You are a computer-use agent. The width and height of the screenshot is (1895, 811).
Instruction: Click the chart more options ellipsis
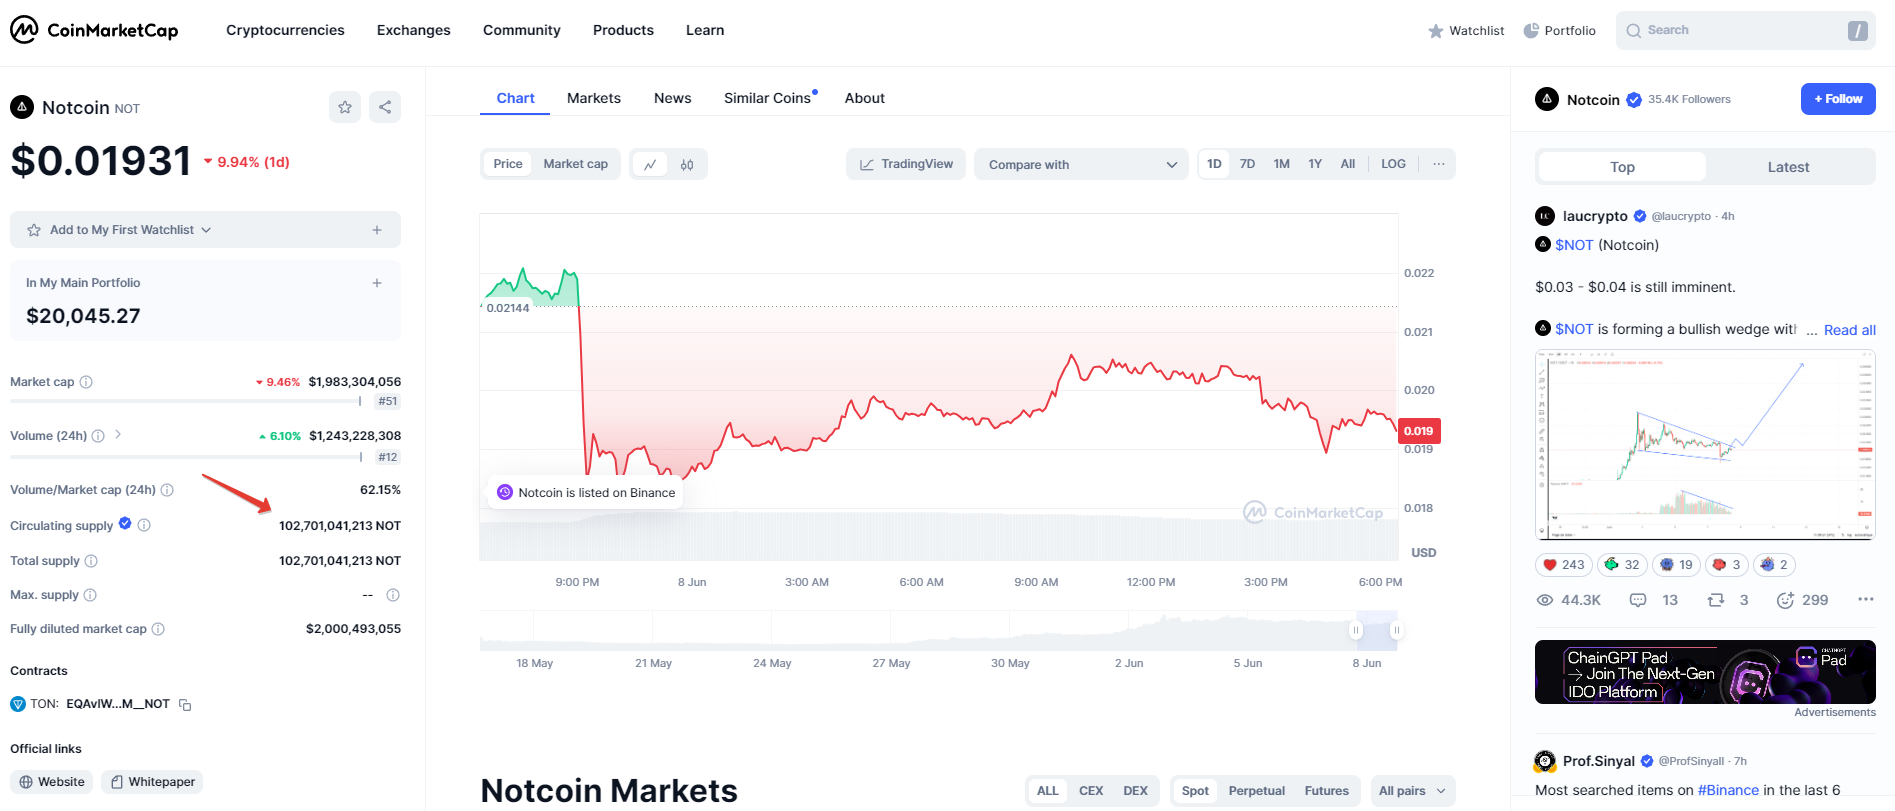coord(1438,164)
